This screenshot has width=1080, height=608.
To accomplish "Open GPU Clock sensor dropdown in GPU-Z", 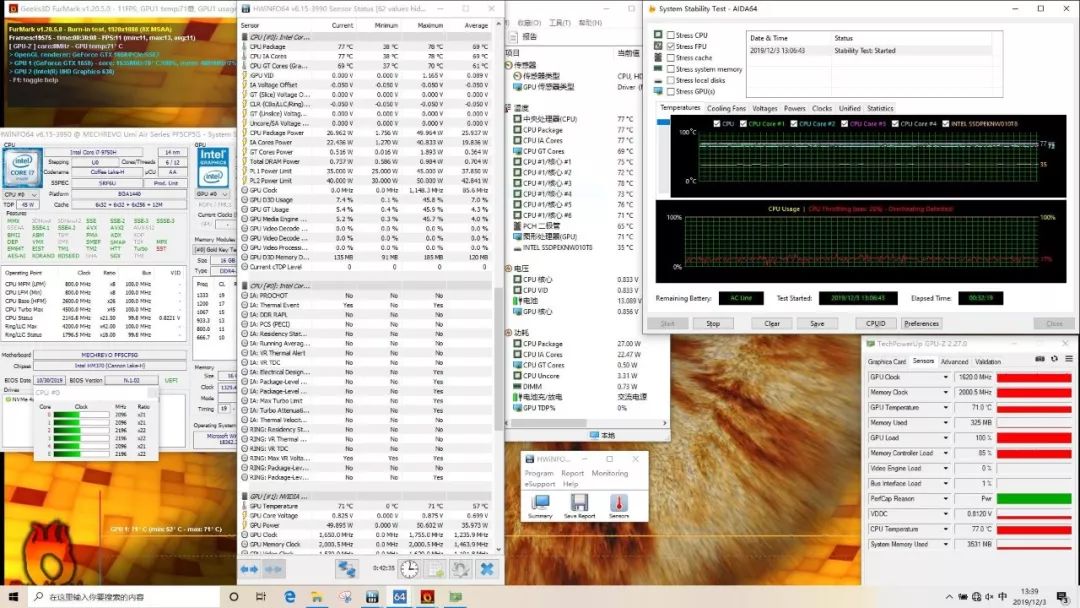I will [x=945, y=377].
